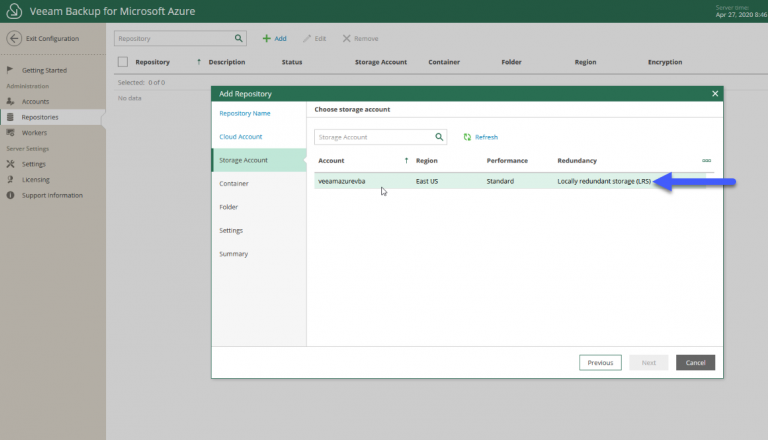Click the Storage Account column header in main table
Viewport: 768px width, 440px height.
click(x=381, y=62)
